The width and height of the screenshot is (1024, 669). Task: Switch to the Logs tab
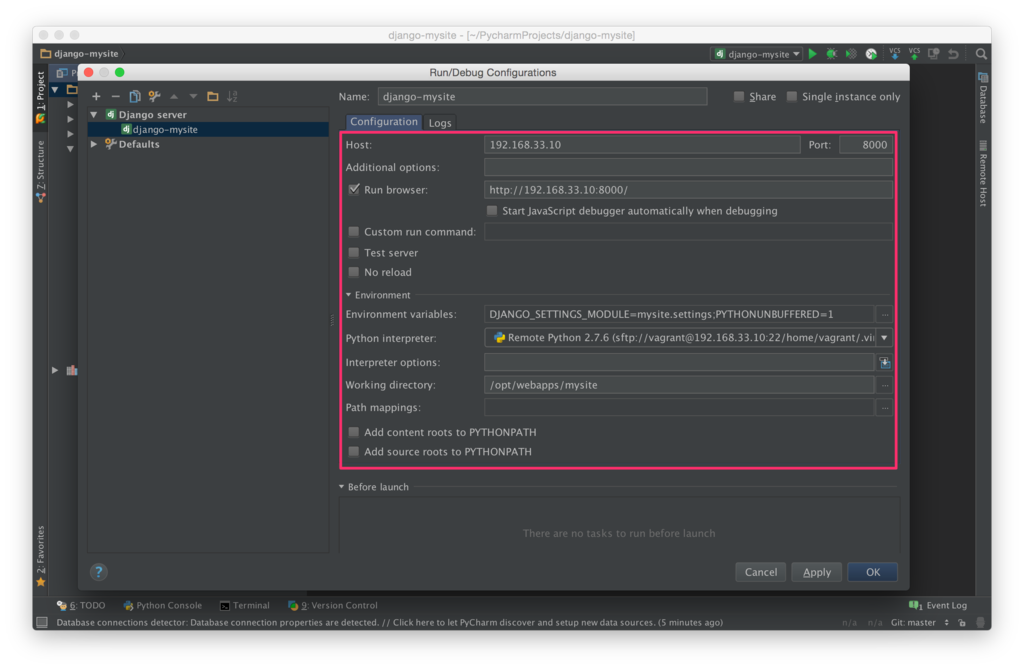(440, 122)
